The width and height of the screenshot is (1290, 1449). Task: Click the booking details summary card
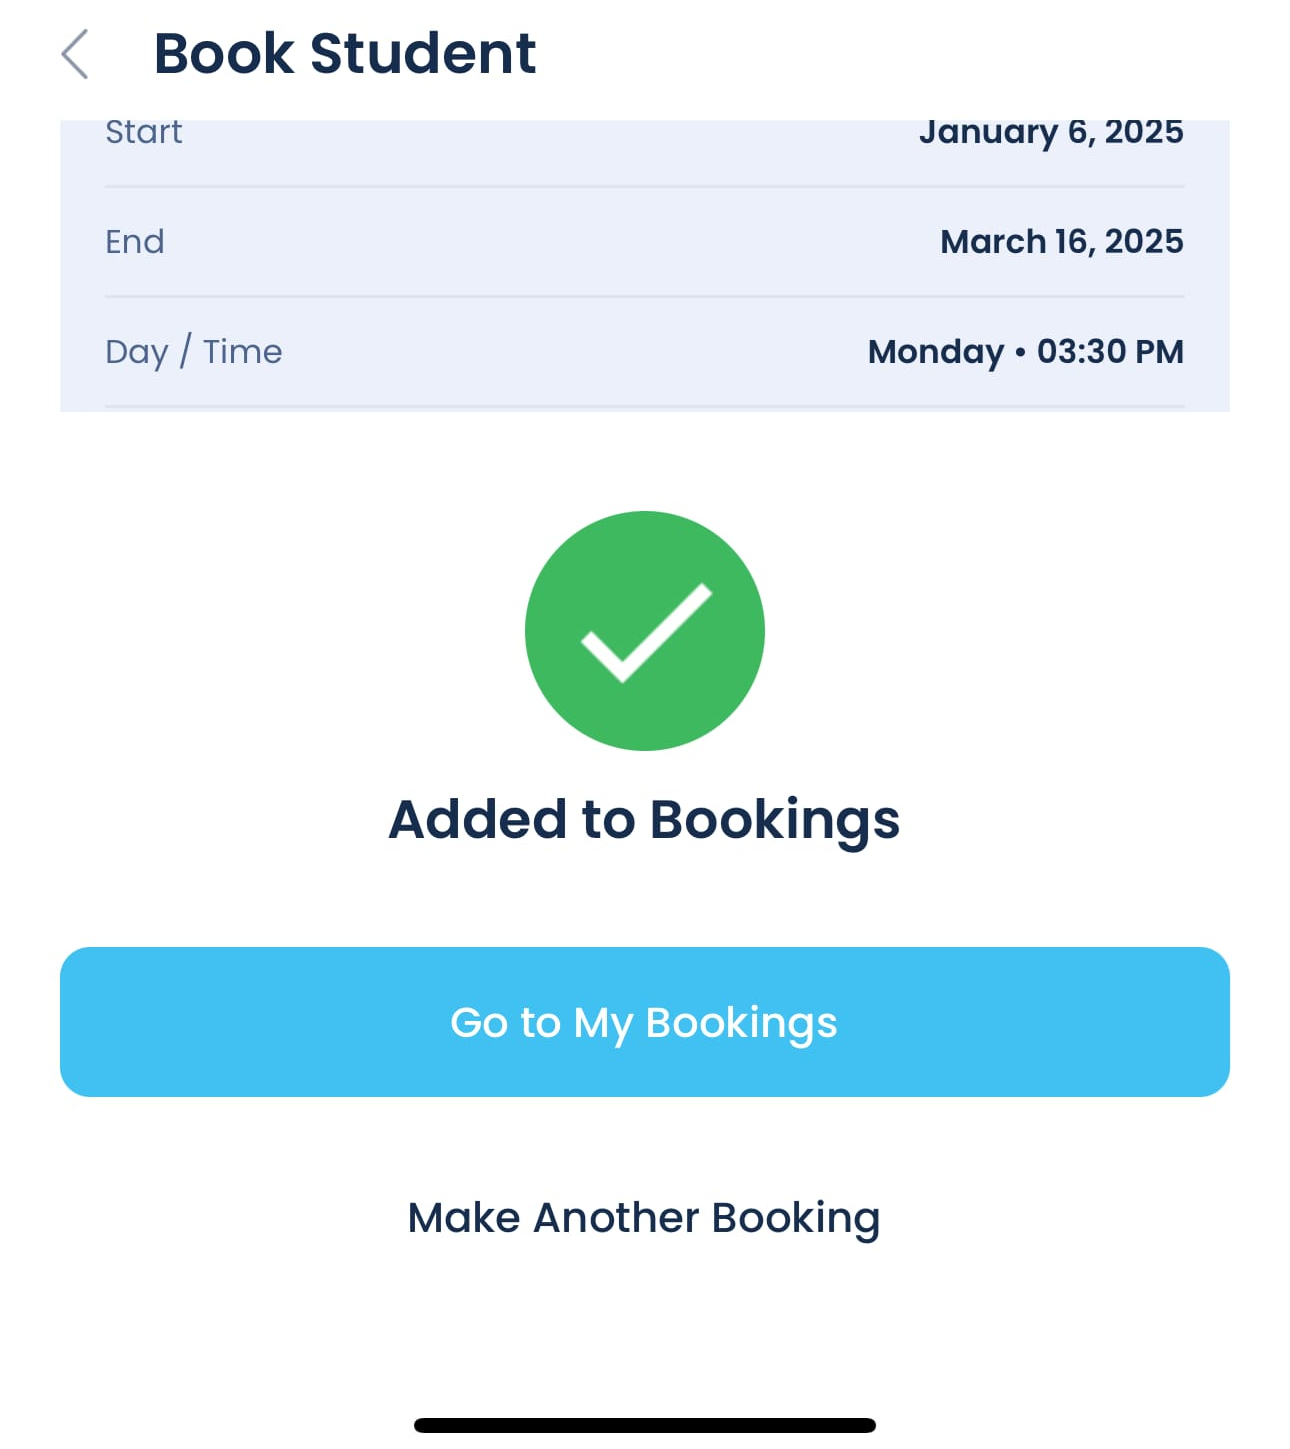pos(645,266)
